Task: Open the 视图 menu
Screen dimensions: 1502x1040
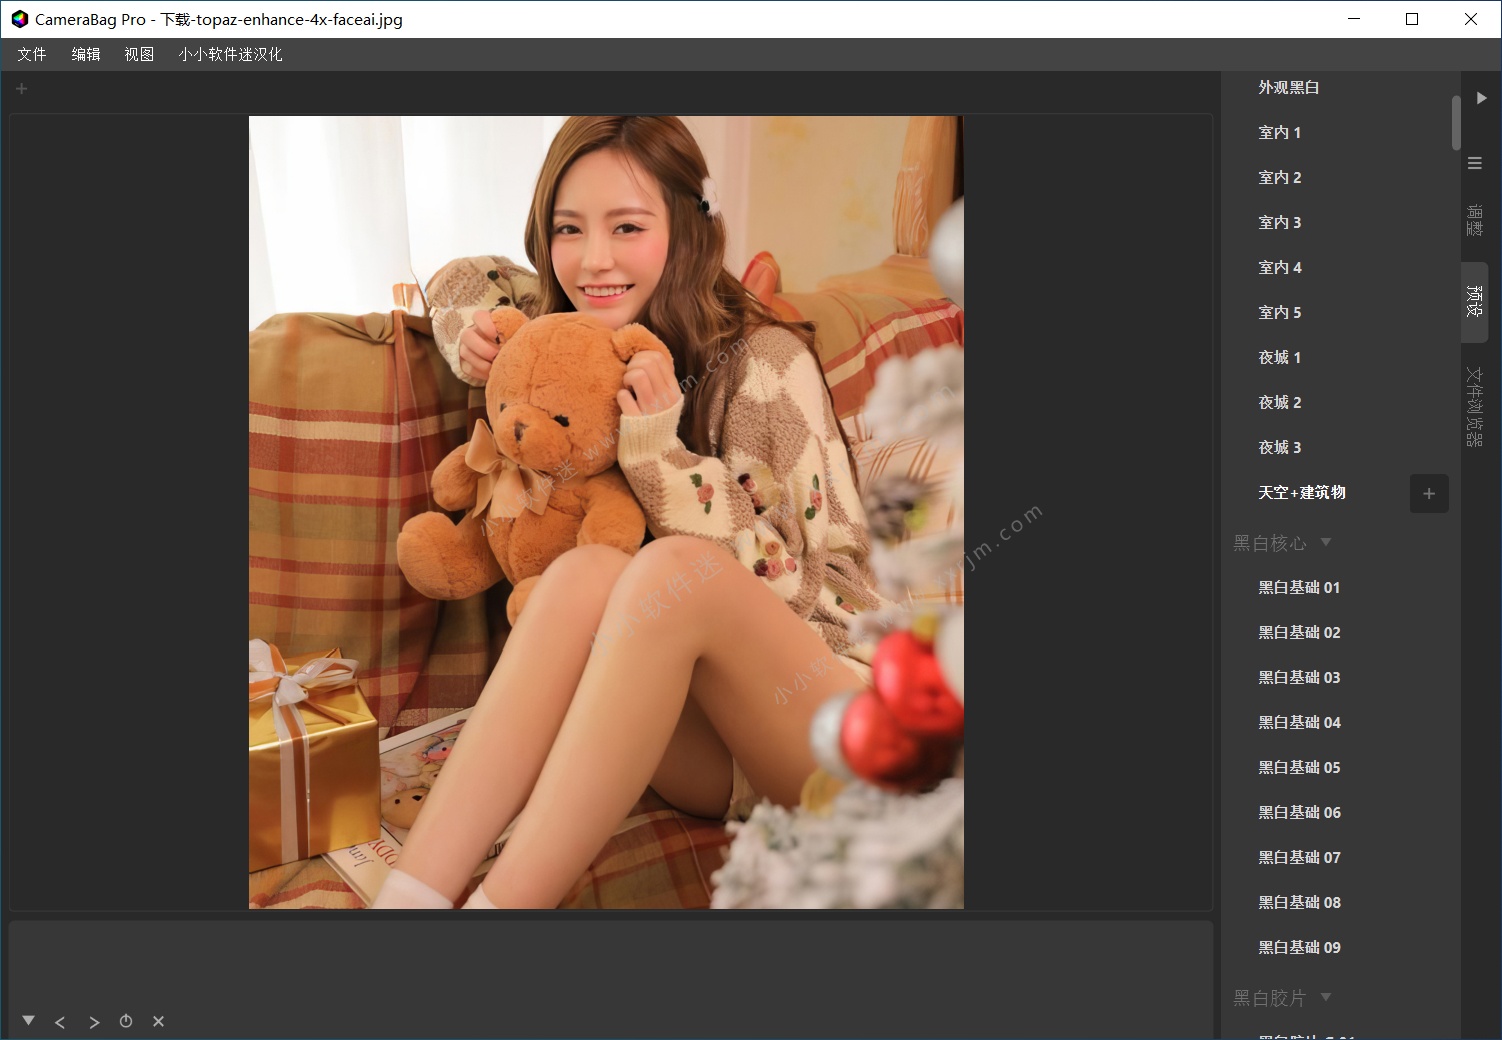Action: [139, 54]
